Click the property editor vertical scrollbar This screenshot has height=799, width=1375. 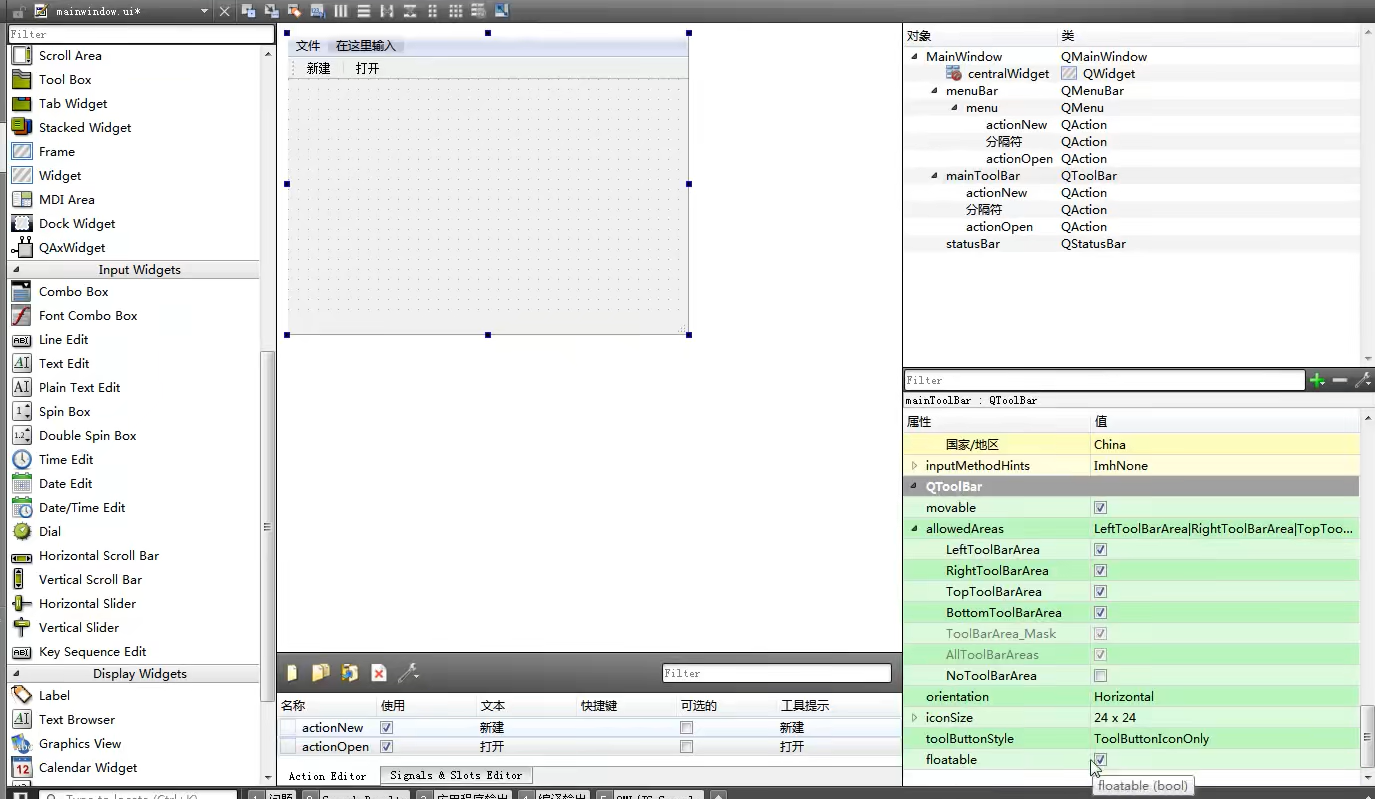[1367, 737]
